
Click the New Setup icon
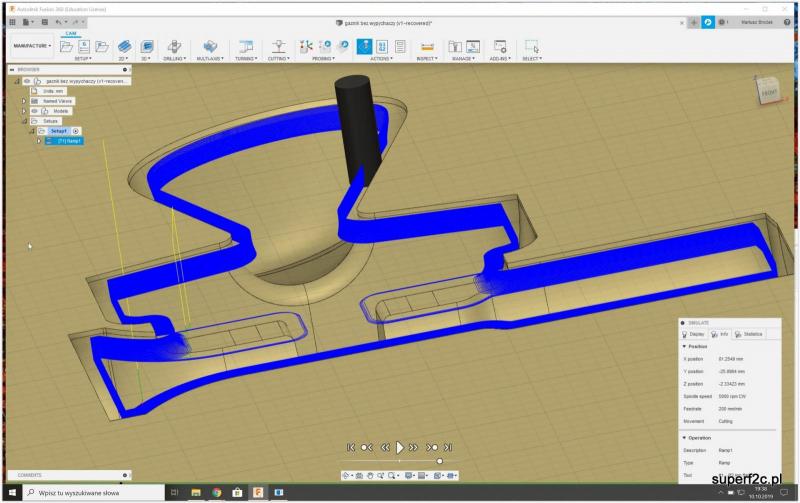click(64, 46)
